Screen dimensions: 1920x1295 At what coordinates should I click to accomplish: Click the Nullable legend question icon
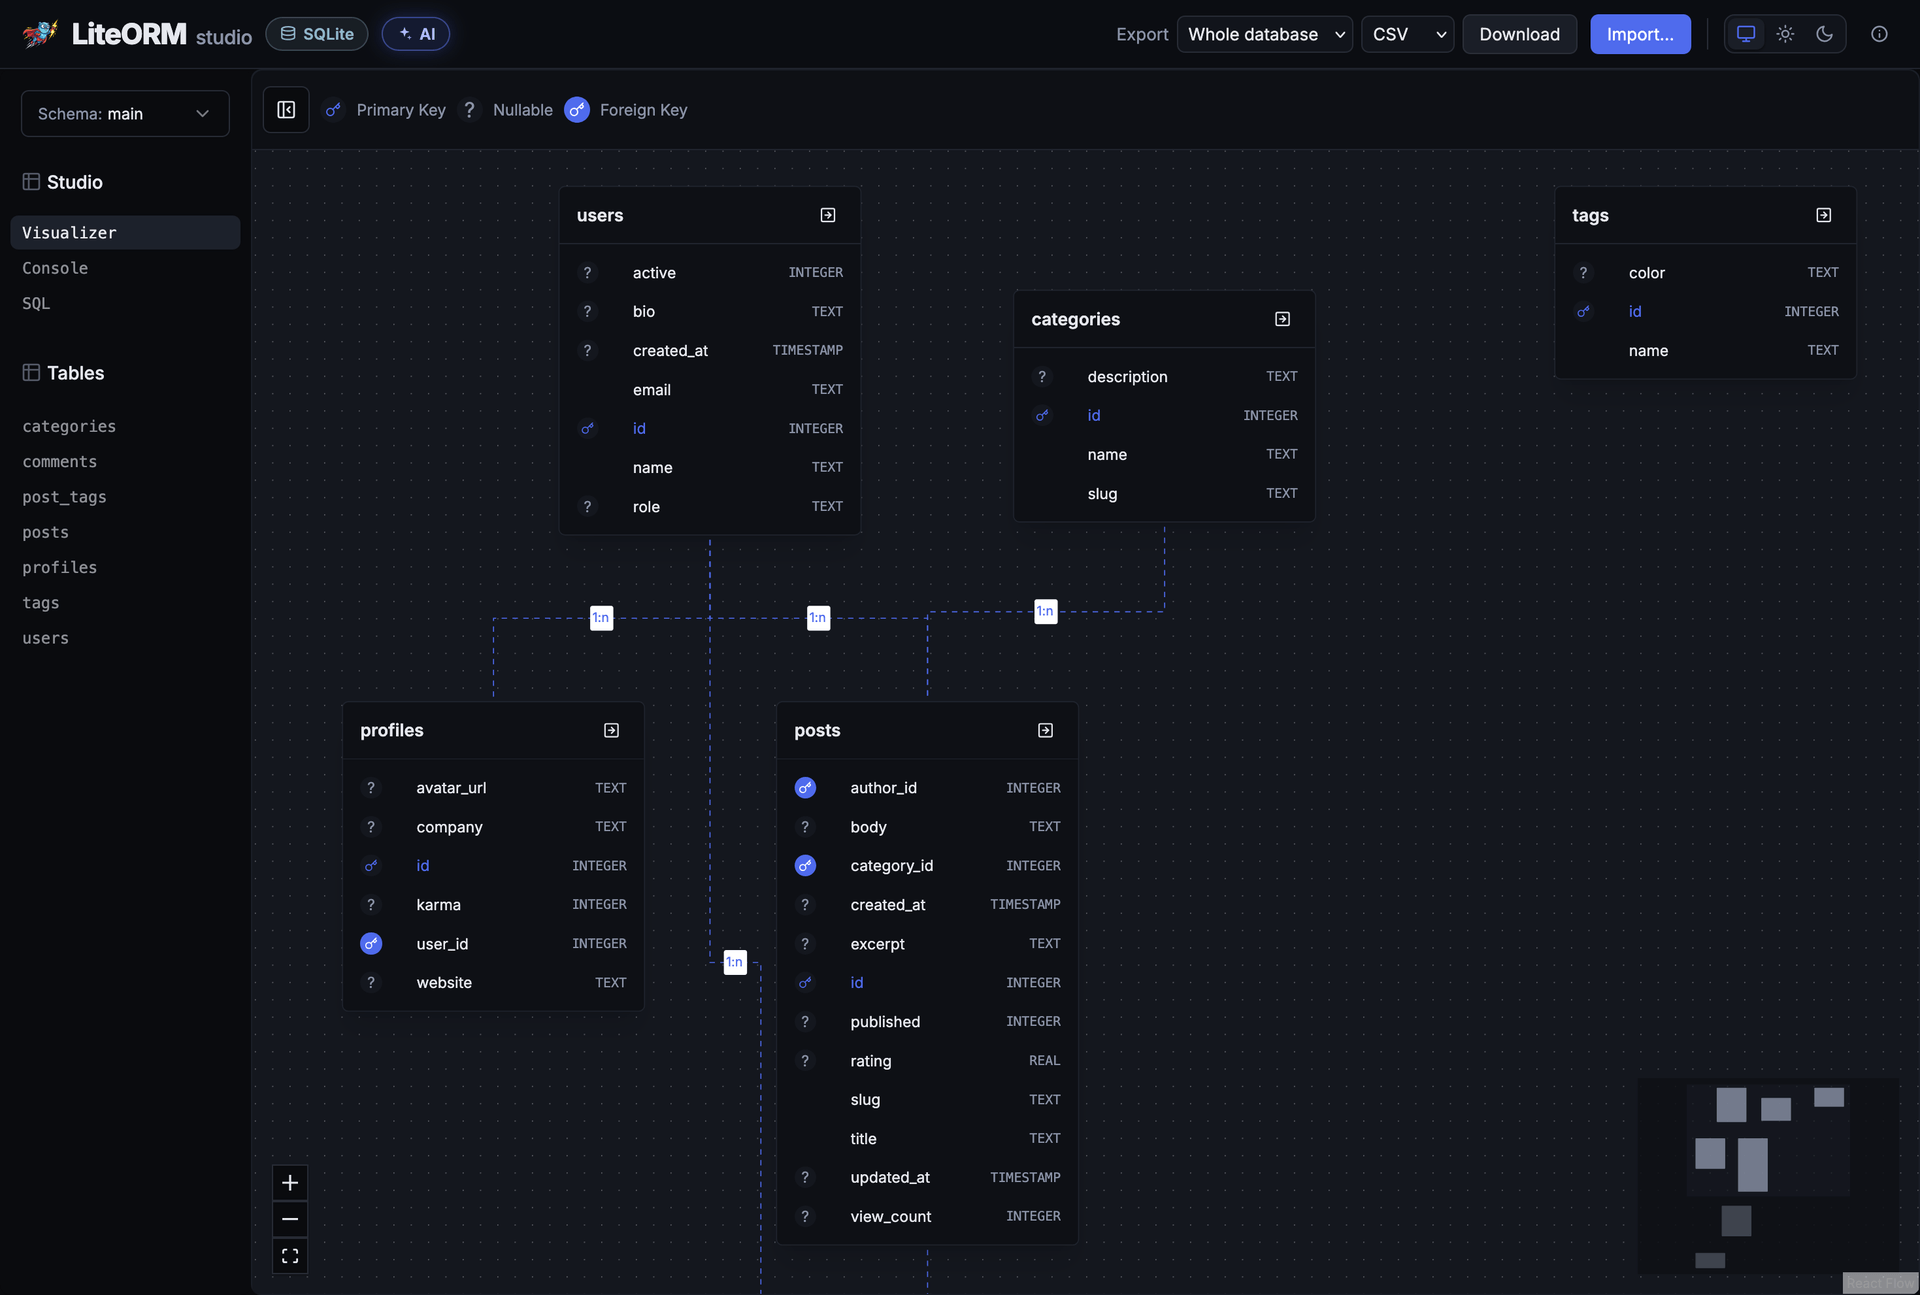click(x=469, y=110)
